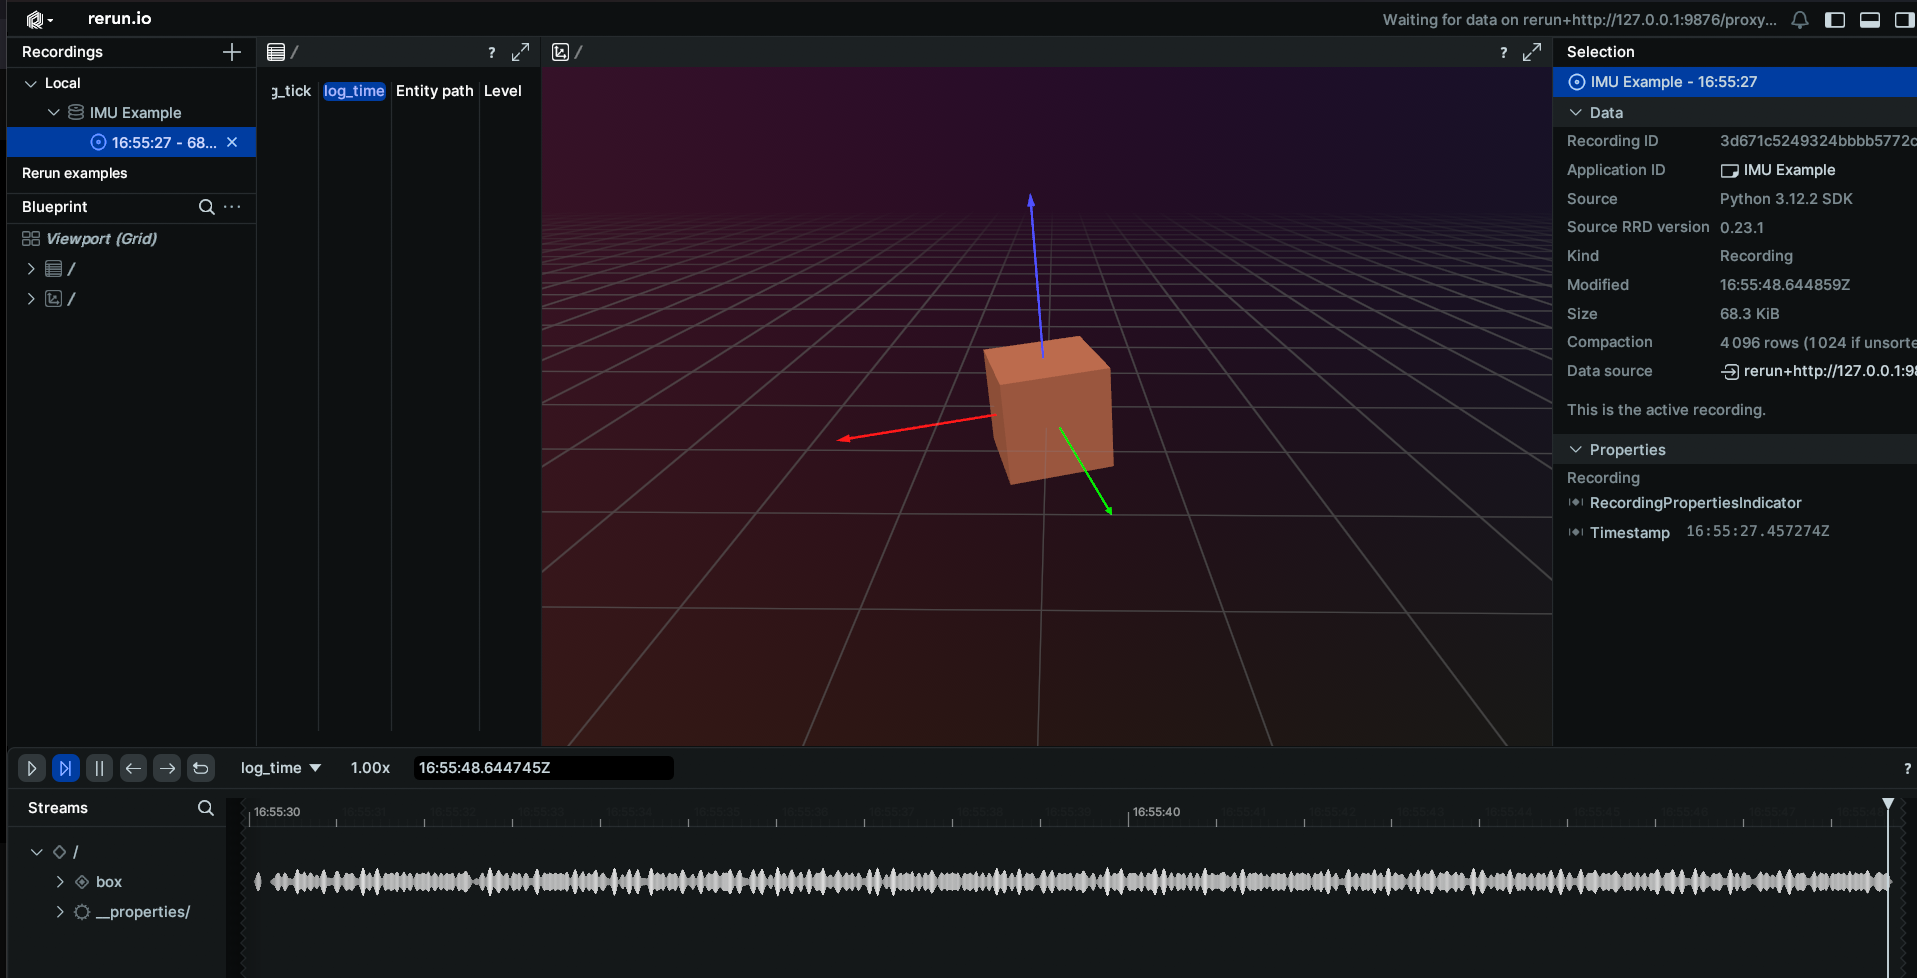
Task: Adjust the 1.00x playback speed
Action: click(x=370, y=768)
